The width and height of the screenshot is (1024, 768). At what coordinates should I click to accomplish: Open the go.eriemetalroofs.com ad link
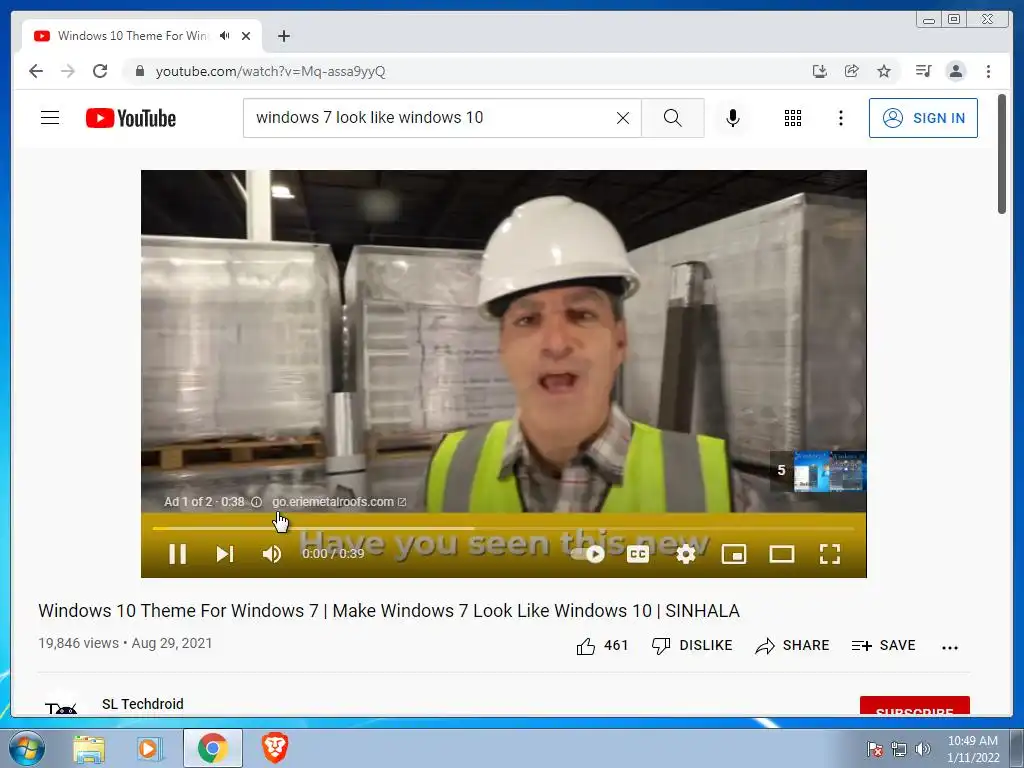(x=339, y=502)
